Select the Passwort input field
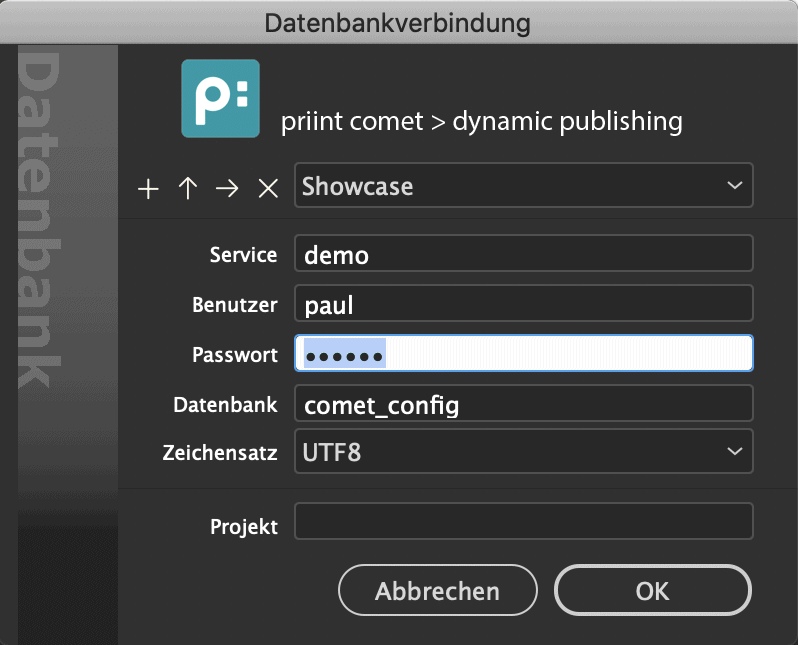The height and width of the screenshot is (645, 798). [x=524, y=353]
